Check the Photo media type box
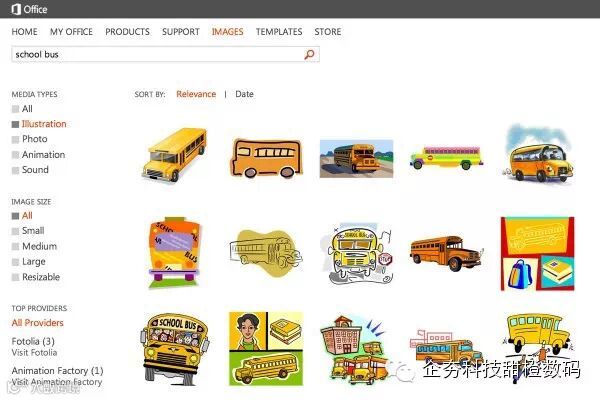The image size is (600, 400). [x=15, y=139]
